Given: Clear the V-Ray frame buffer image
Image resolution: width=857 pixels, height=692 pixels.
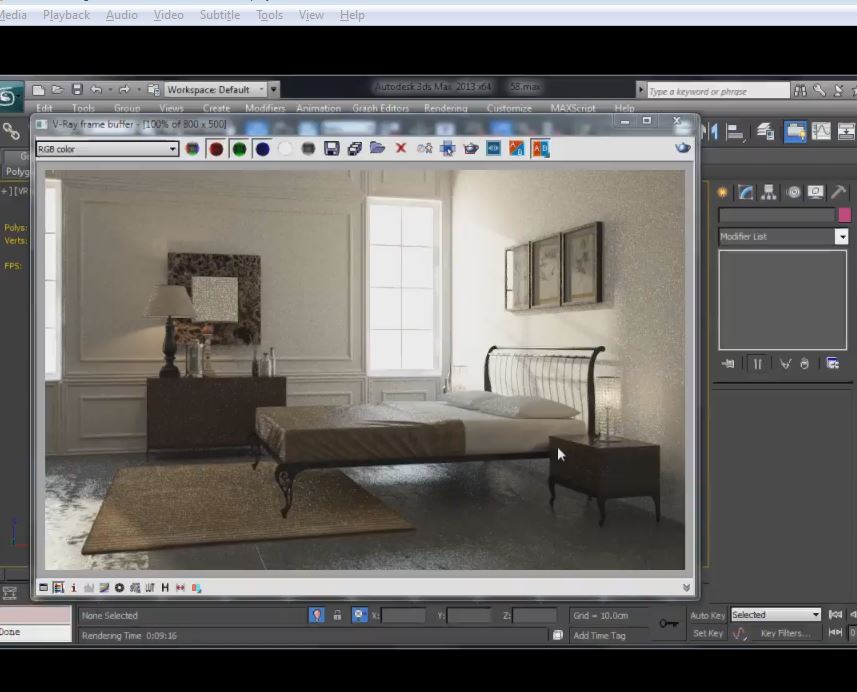Looking at the screenshot, I should [401, 148].
